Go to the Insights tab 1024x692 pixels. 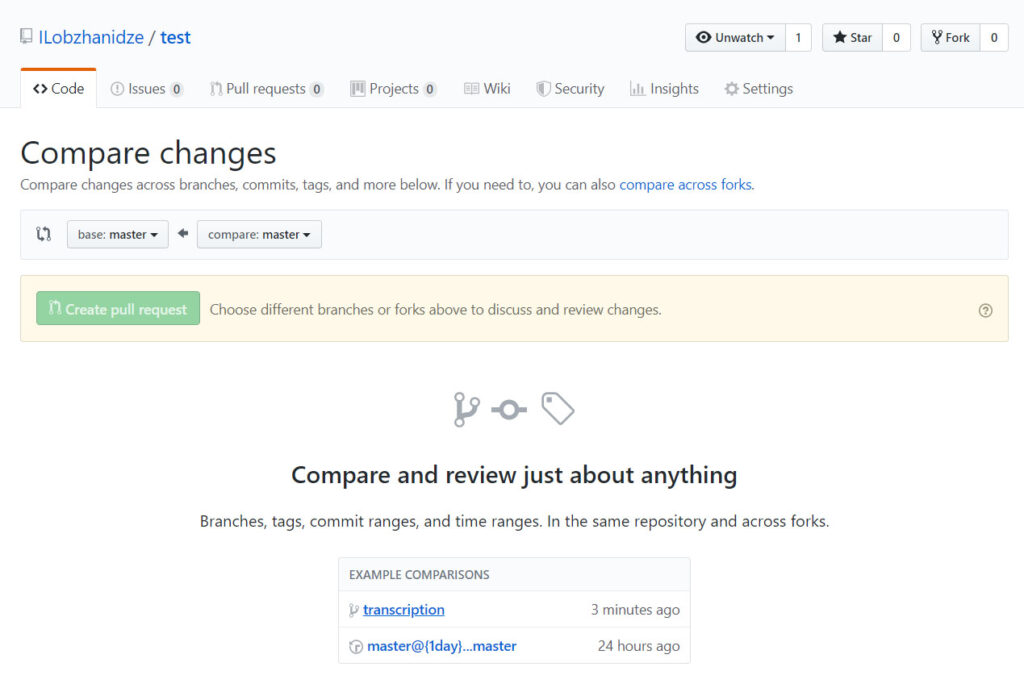pyautogui.click(x=664, y=89)
